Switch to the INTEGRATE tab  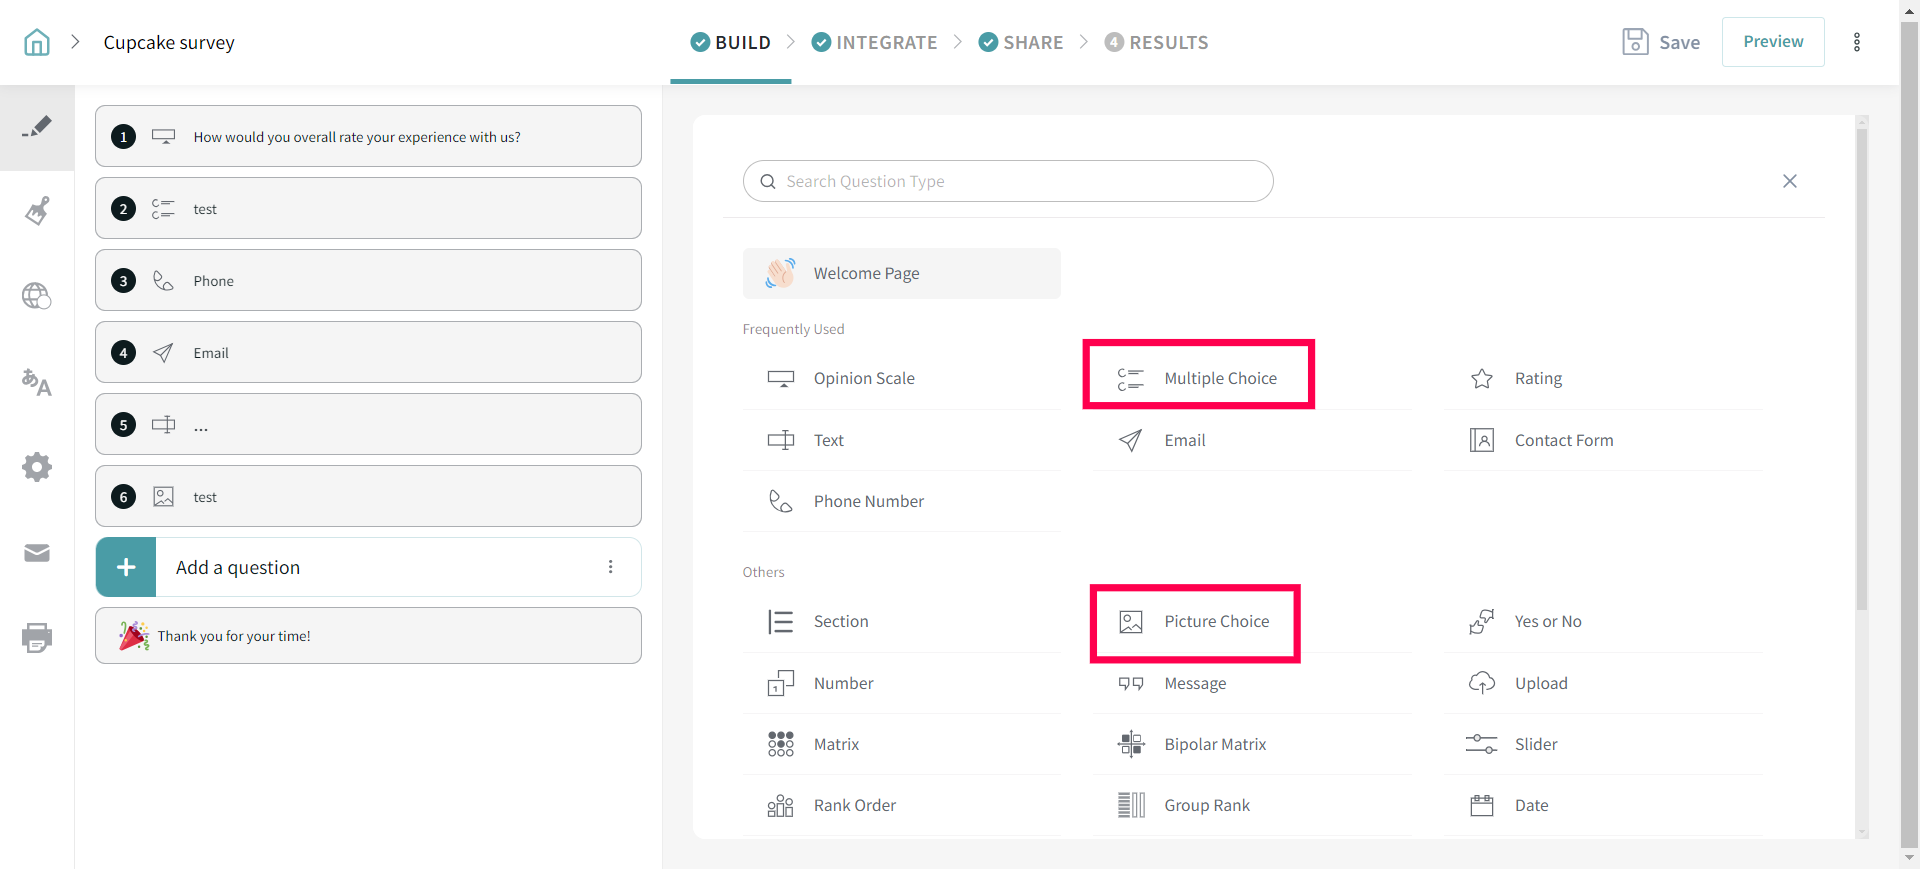point(875,42)
